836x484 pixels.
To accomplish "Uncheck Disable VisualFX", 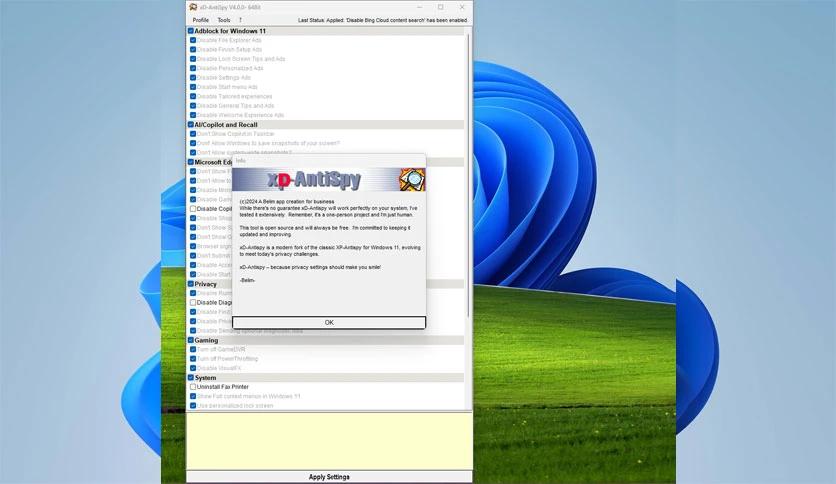I will [x=193, y=368].
